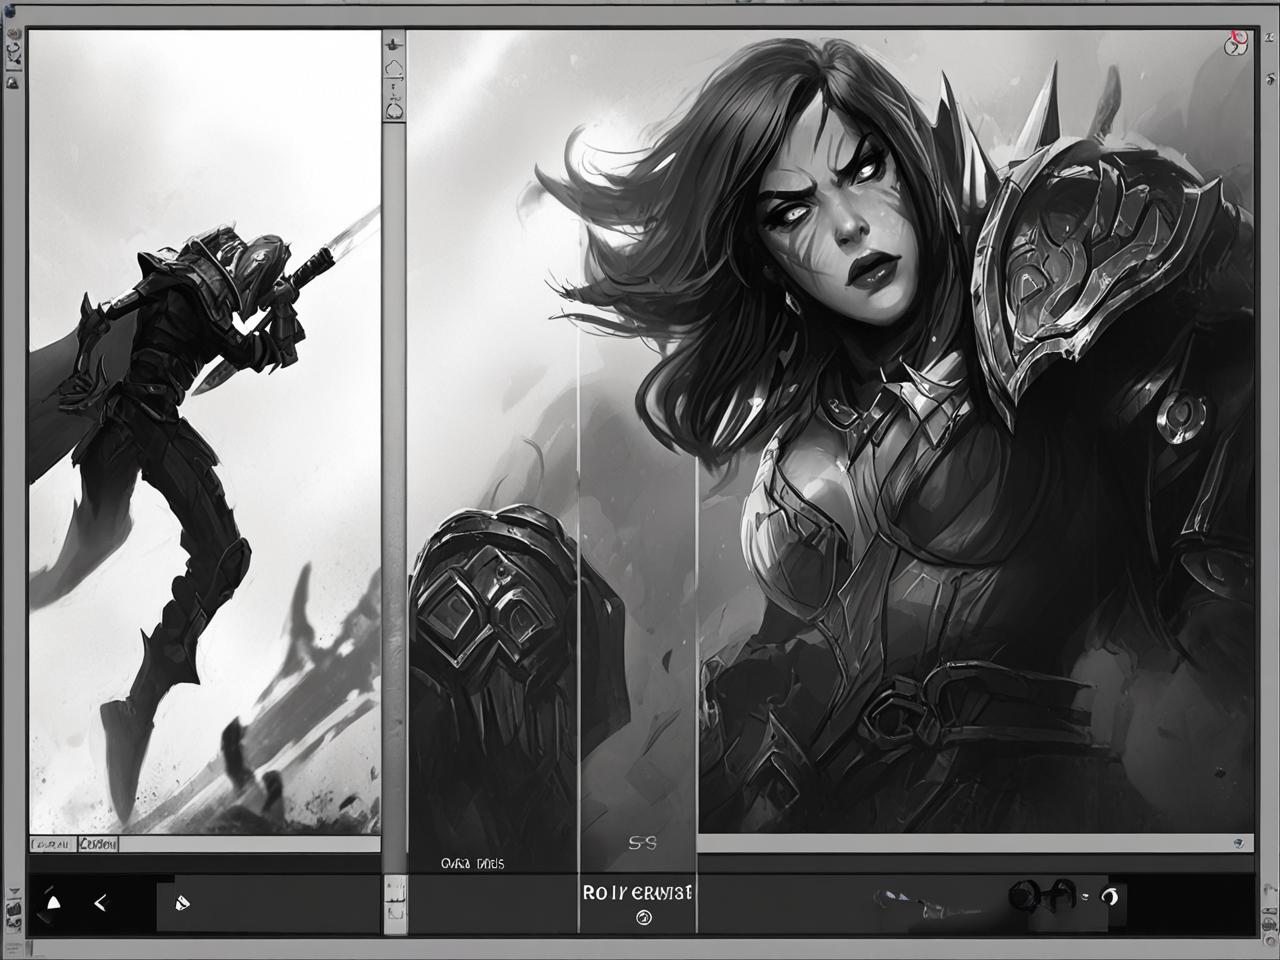
Task: Click the white spiral icon in bottom right bar
Action: [x=1108, y=896]
